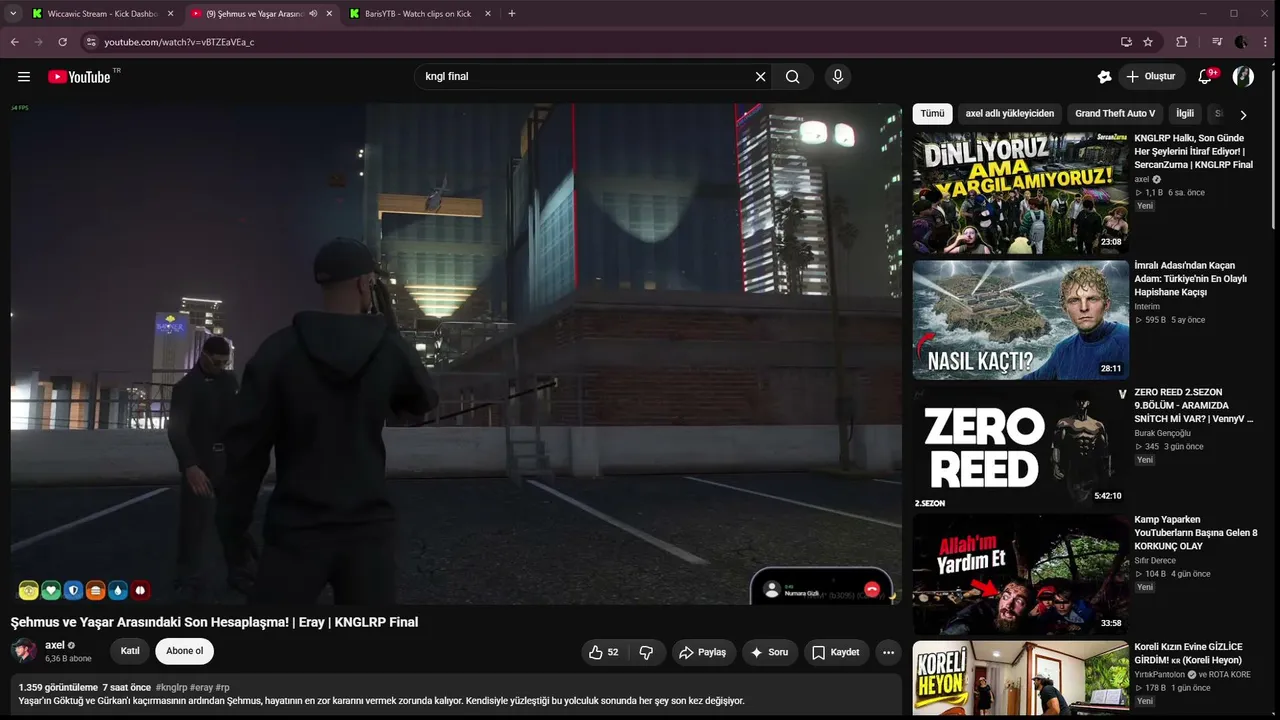Show more filter chips with right chevron
Image resolution: width=1280 pixels, height=720 pixels.
pyautogui.click(x=1243, y=115)
